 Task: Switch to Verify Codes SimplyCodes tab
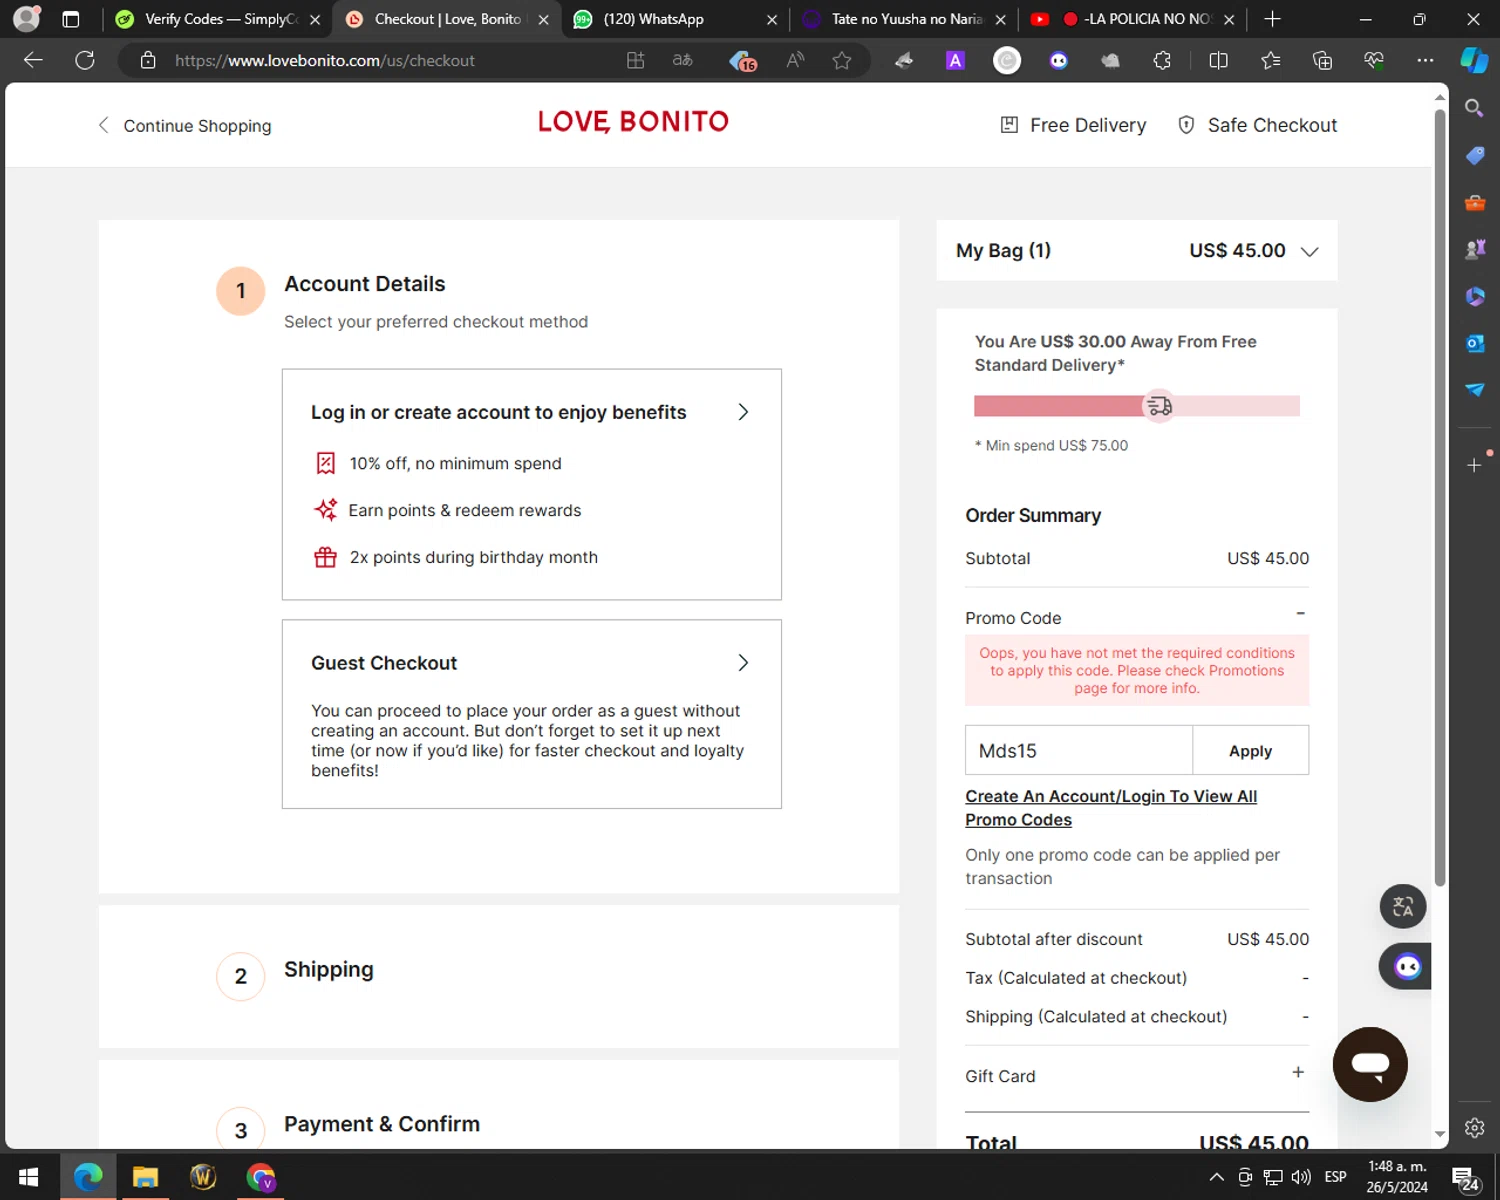[218, 19]
